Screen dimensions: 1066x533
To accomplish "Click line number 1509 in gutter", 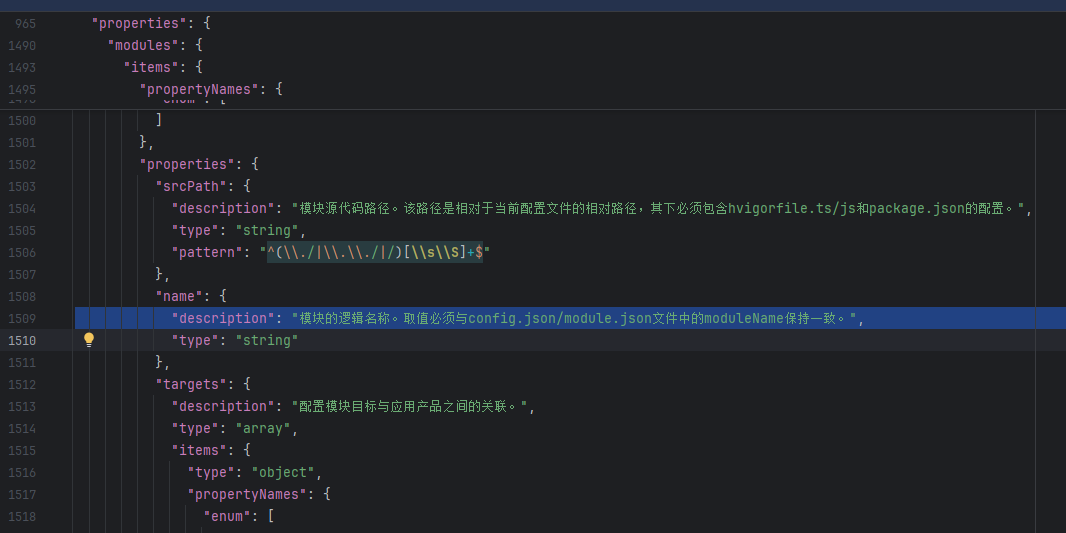I will pyautogui.click(x=22, y=318).
